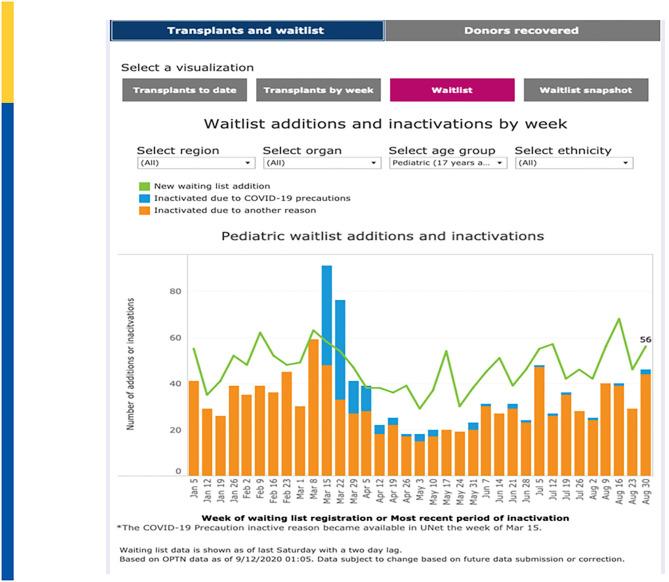Open the Donors recovered tab
Screen dimensions: 669x582
click(521, 30)
